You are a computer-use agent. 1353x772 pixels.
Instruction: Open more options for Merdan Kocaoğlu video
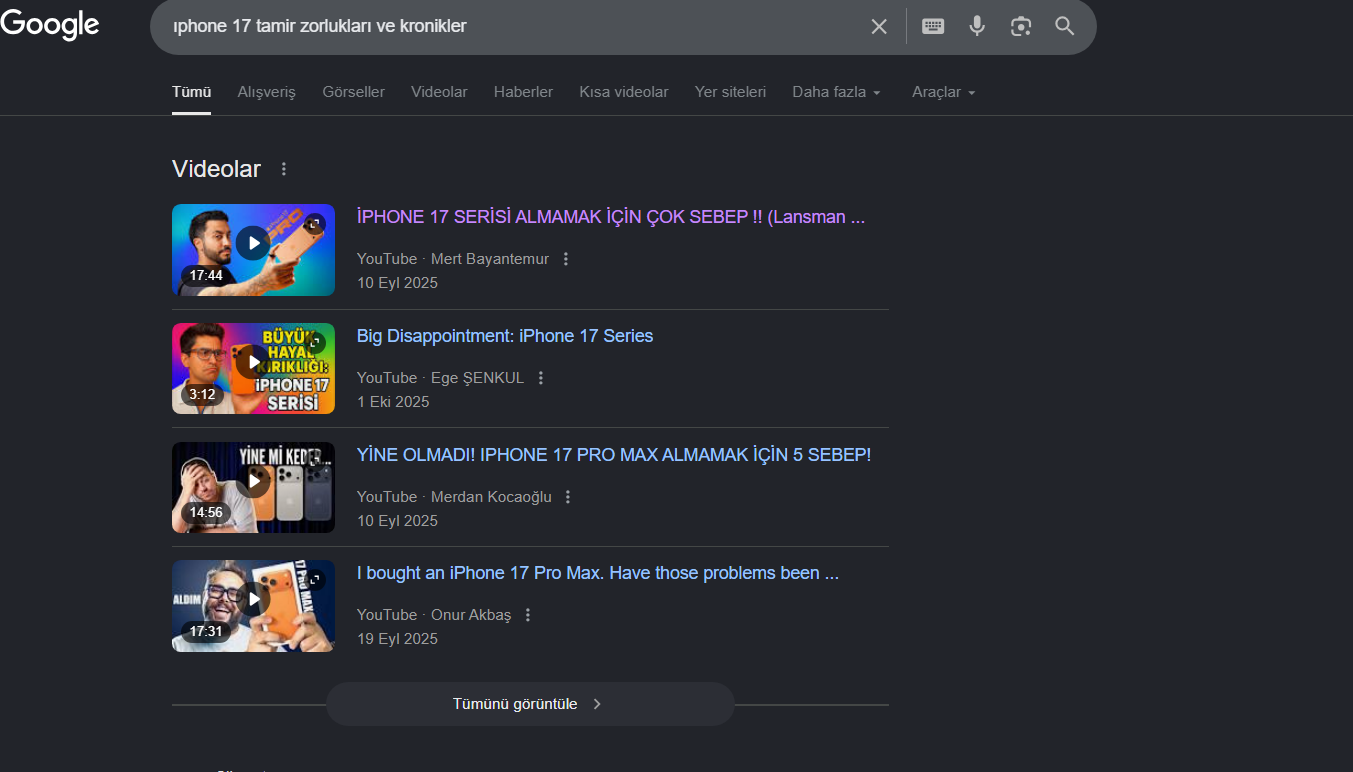coord(568,497)
